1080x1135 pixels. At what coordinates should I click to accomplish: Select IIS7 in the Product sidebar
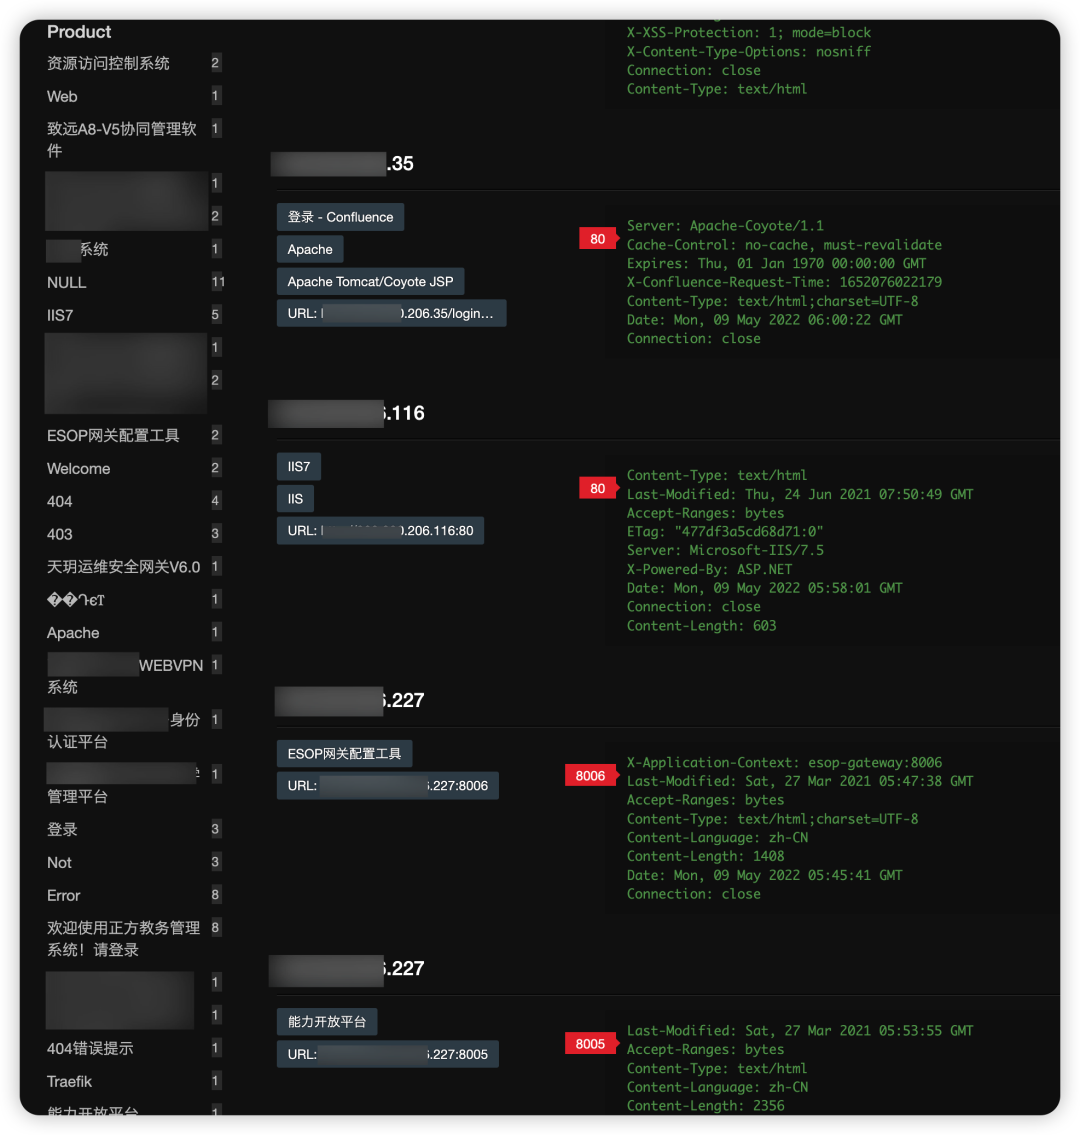[60, 315]
